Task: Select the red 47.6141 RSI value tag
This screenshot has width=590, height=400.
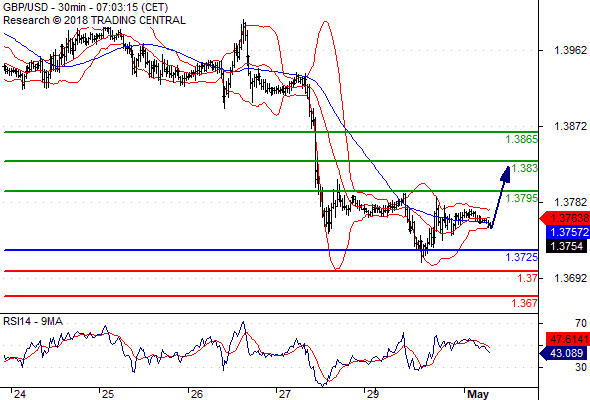Action: [567, 339]
